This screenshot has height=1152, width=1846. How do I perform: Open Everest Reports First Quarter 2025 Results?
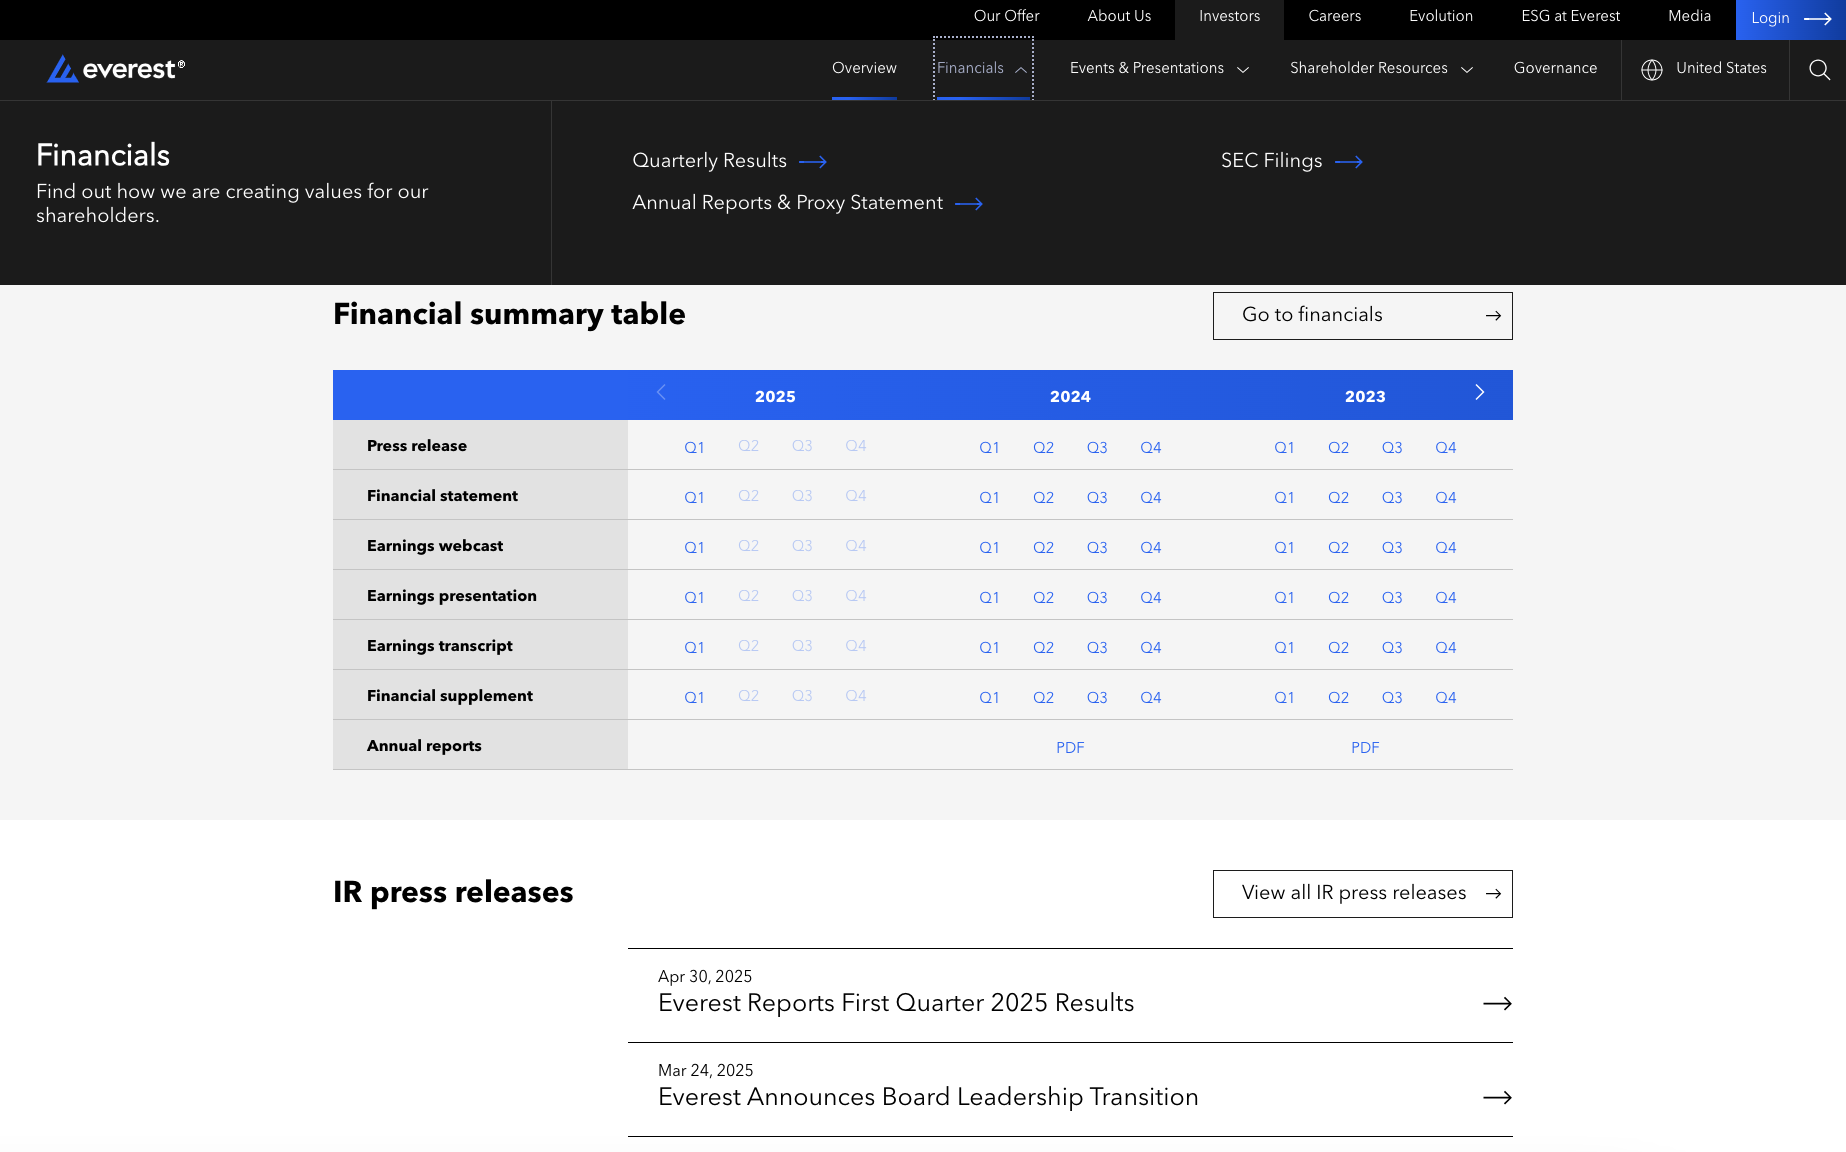(896, 1003)
